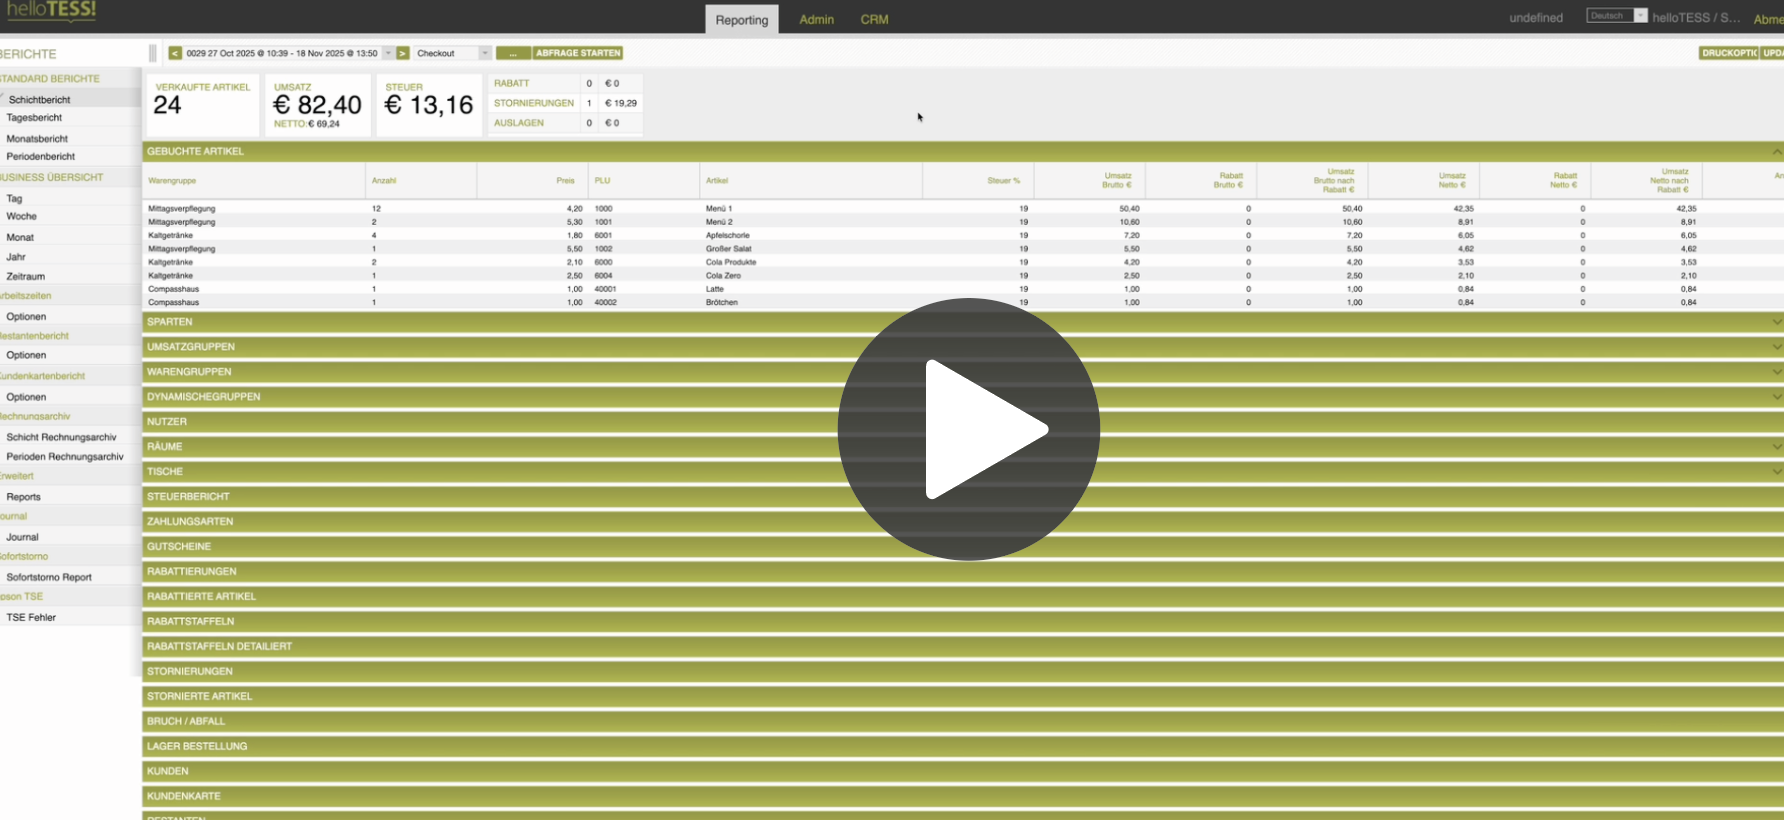Viewport: 1784px width, 820px height.
Task: Go to next shift with right arrow
Action: tap(403, 53)
